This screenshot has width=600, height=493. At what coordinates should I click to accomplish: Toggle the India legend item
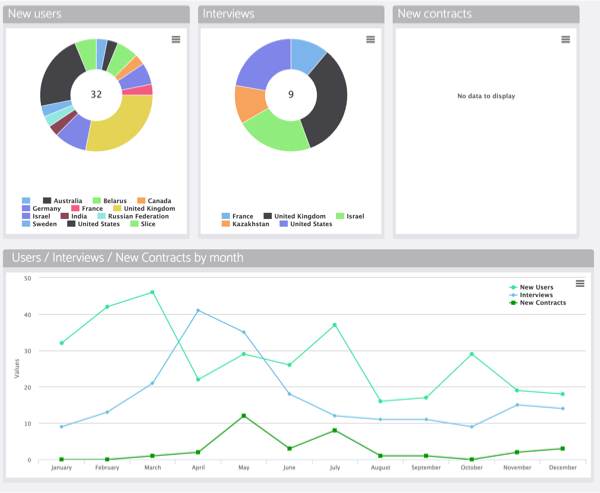click(74, 216)
